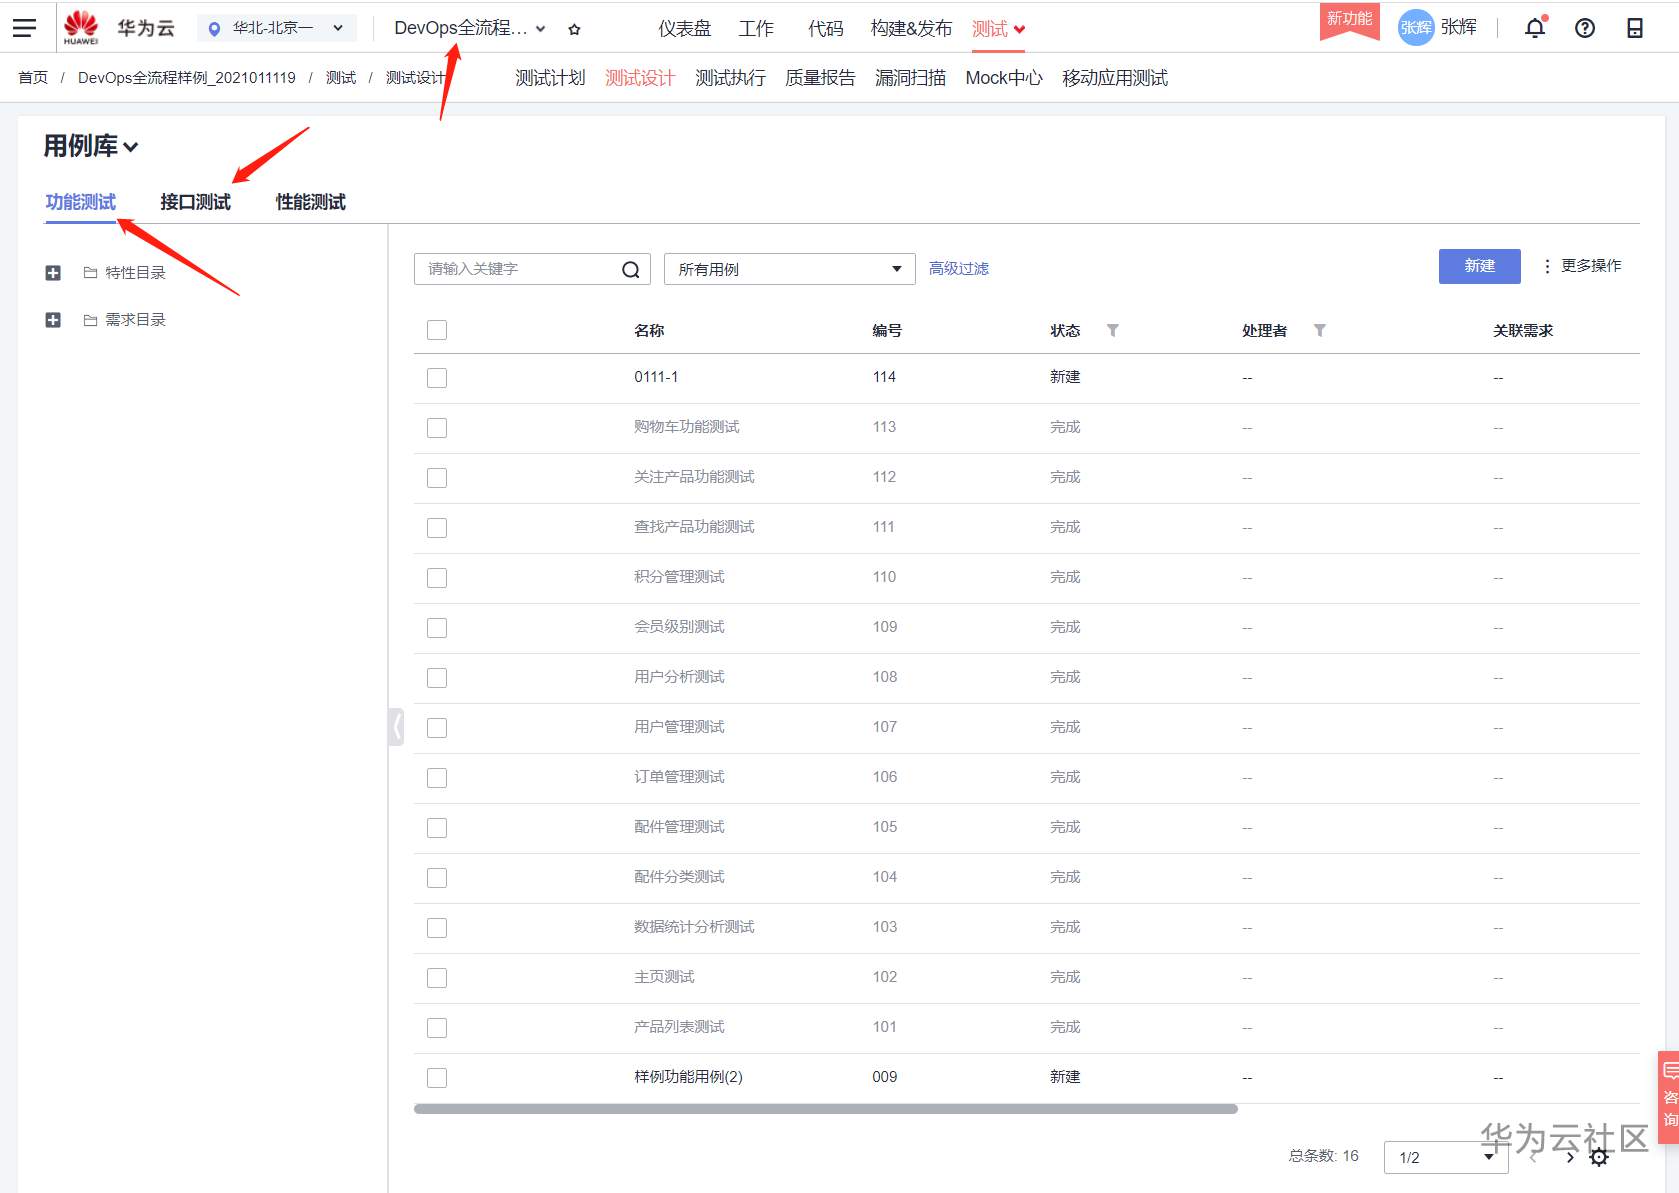This screenshot has width=1679, height=1193.
Task: Open 更多操作 menu
Action: [1582, 266]
